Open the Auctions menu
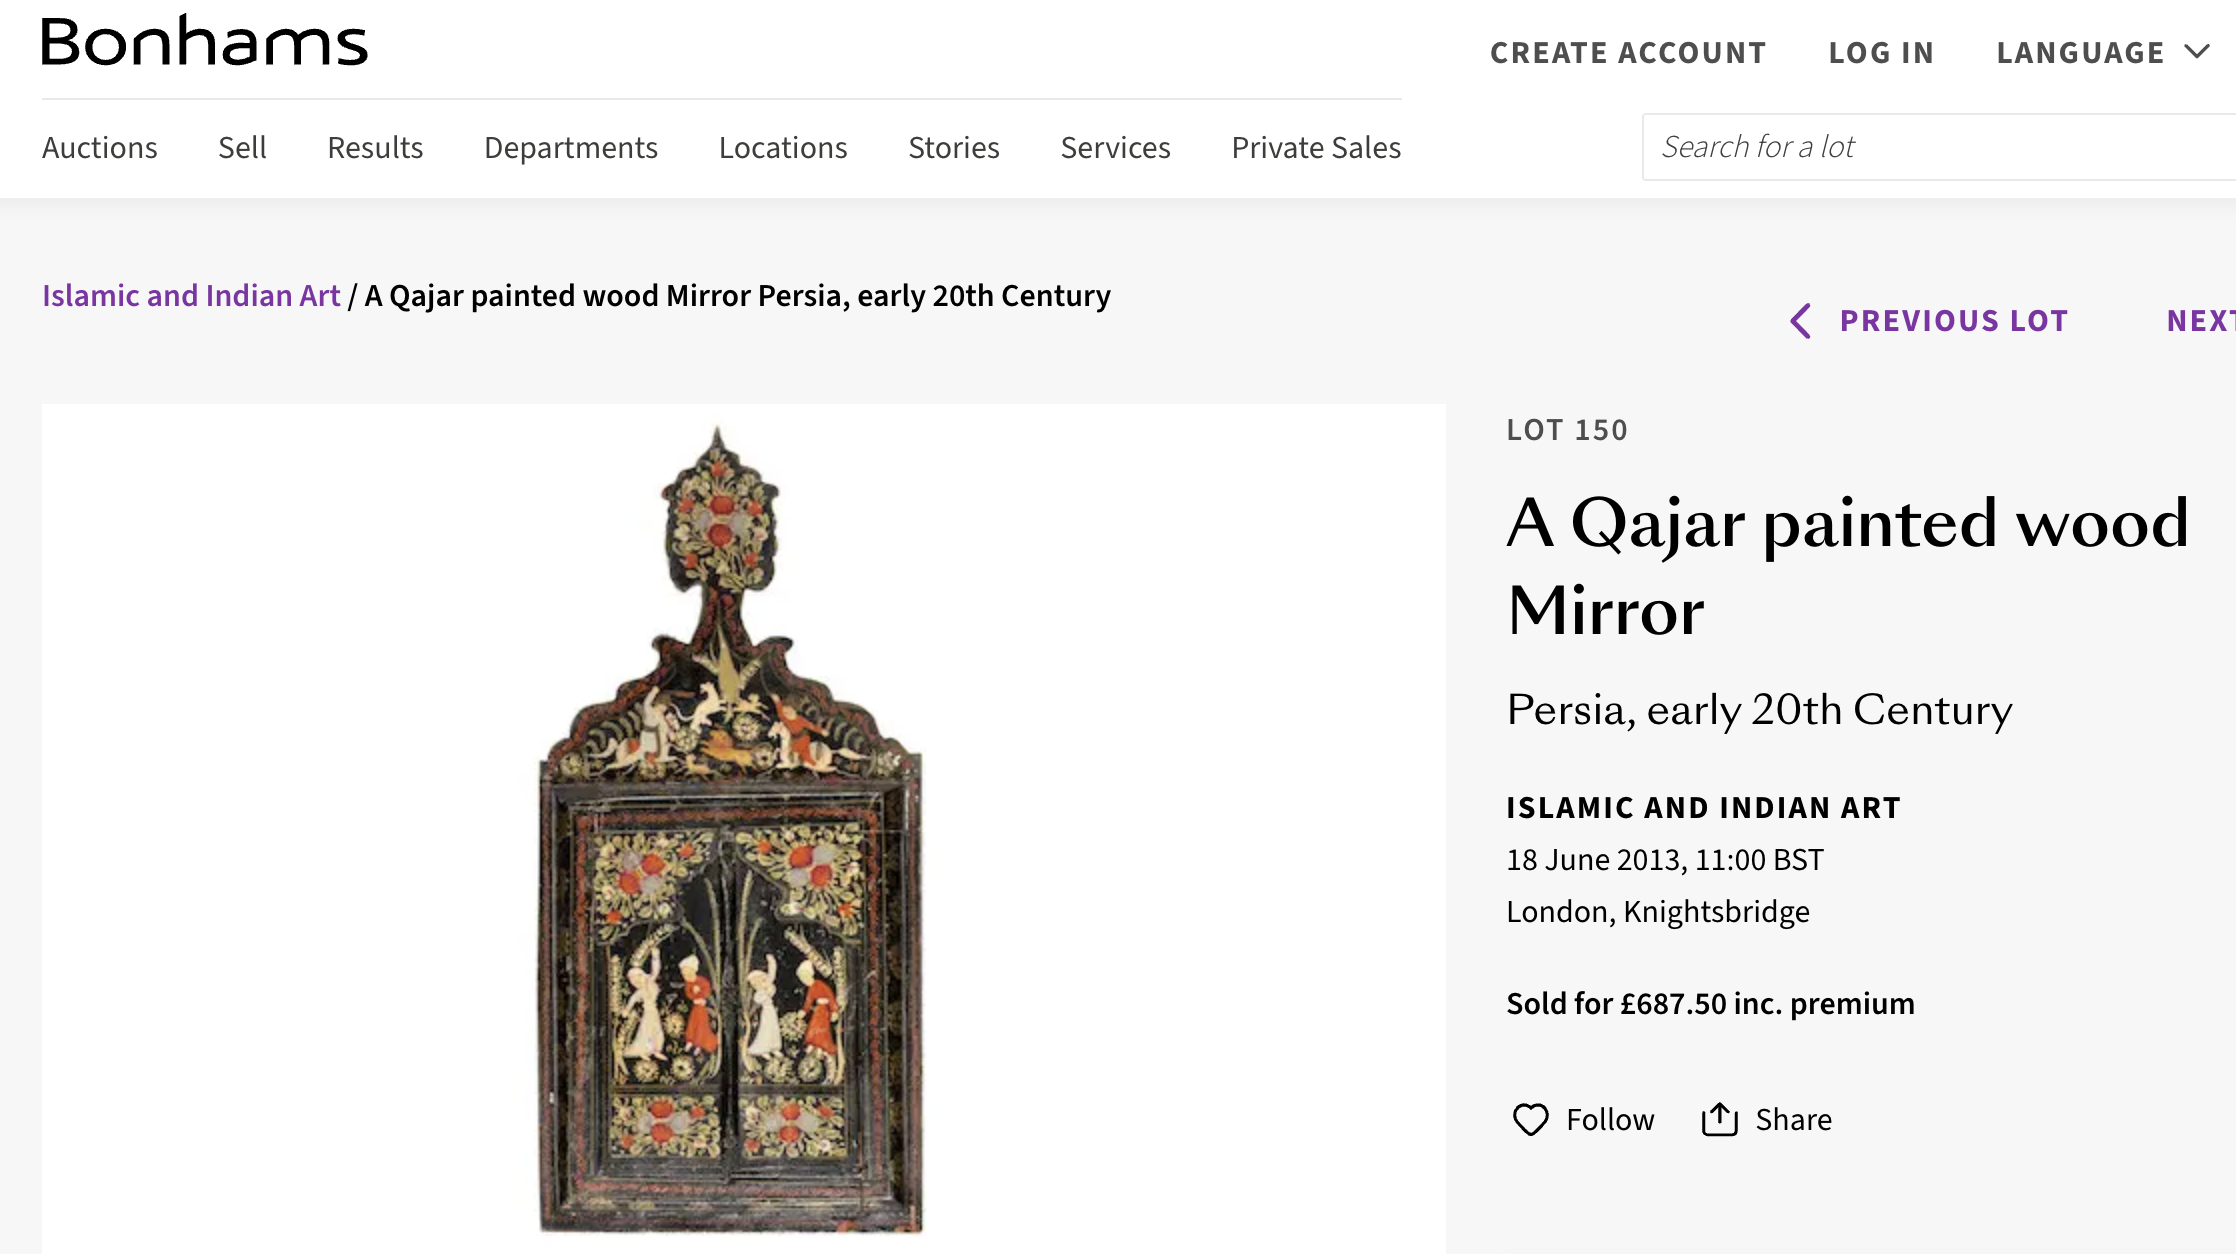This screenshot has height=1254, width=2236. 99,147
